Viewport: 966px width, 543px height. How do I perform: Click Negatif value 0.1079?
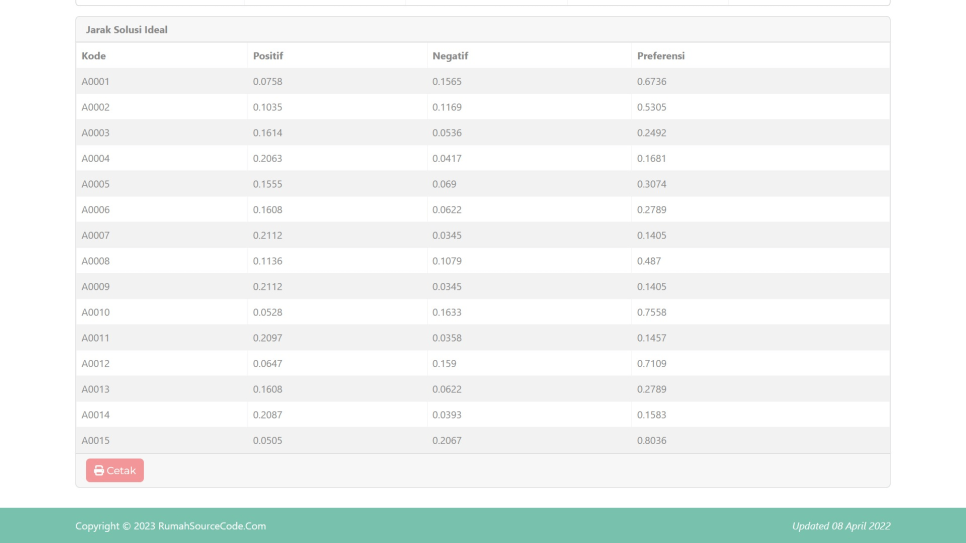(x=447, y=261)
